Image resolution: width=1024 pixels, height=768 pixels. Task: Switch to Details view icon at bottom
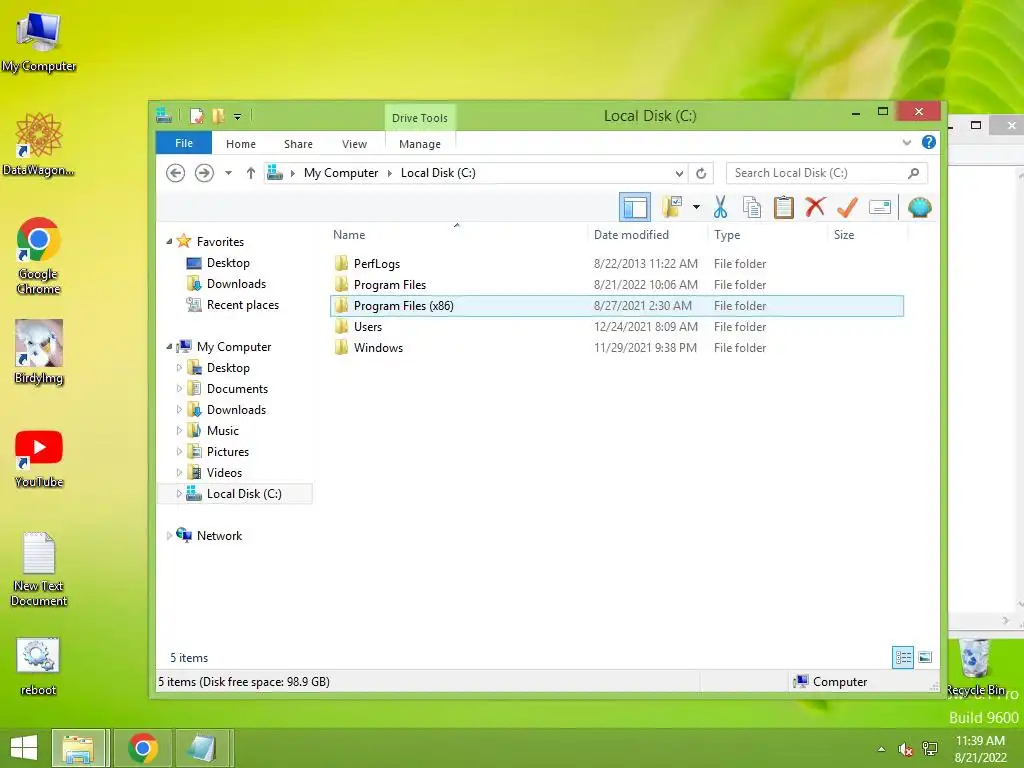tap(903, 657)
